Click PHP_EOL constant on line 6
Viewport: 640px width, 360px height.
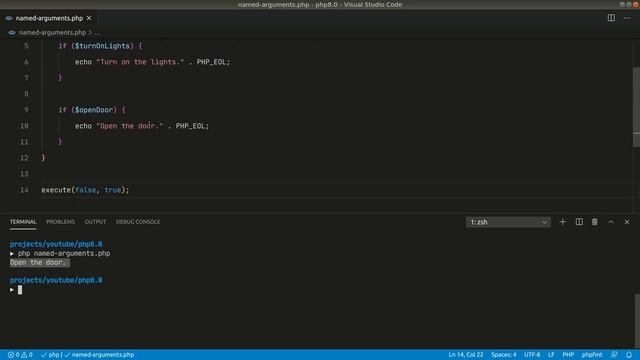click(211, 62)
